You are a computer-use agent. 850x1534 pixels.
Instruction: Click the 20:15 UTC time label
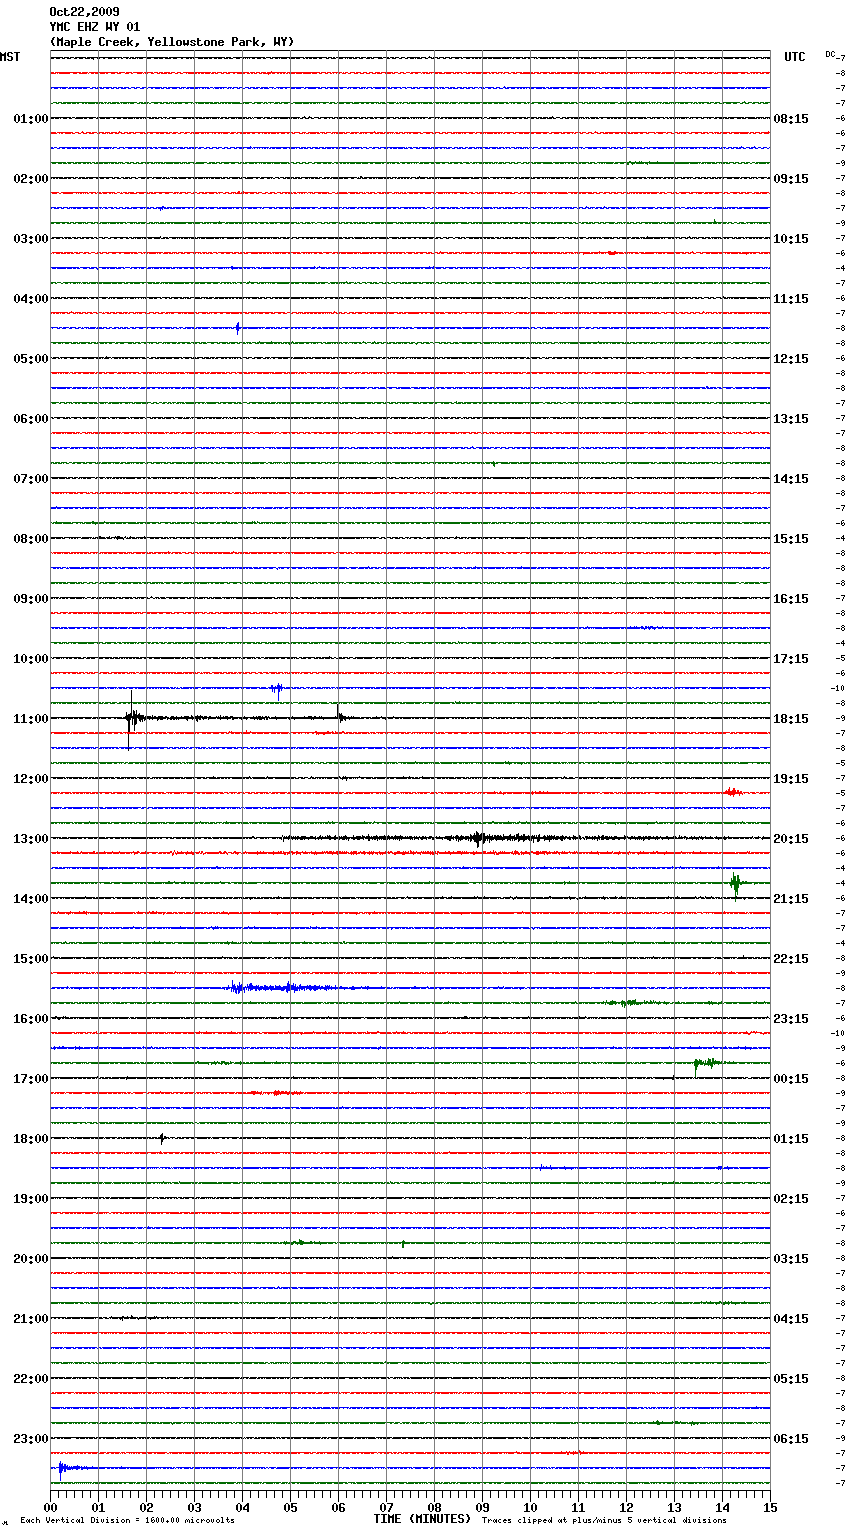pyautogui.click(x=791, y=839)
